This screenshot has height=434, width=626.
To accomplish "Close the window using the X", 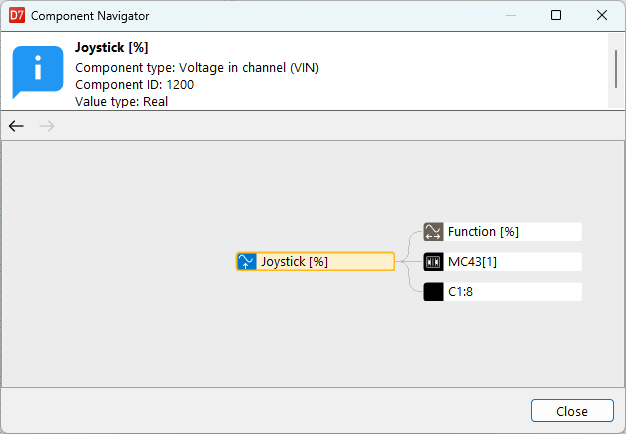I will [x=602, y=16].
